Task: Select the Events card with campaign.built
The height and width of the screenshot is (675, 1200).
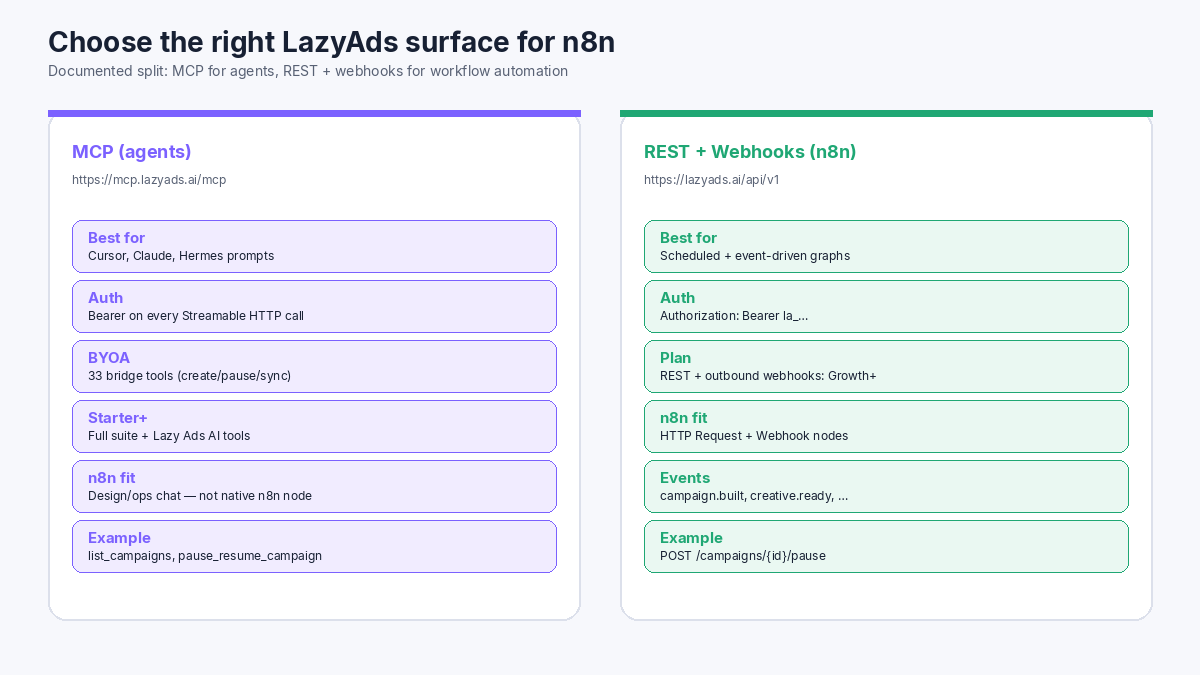Action: pyautogui.click(x=886, y=486)
